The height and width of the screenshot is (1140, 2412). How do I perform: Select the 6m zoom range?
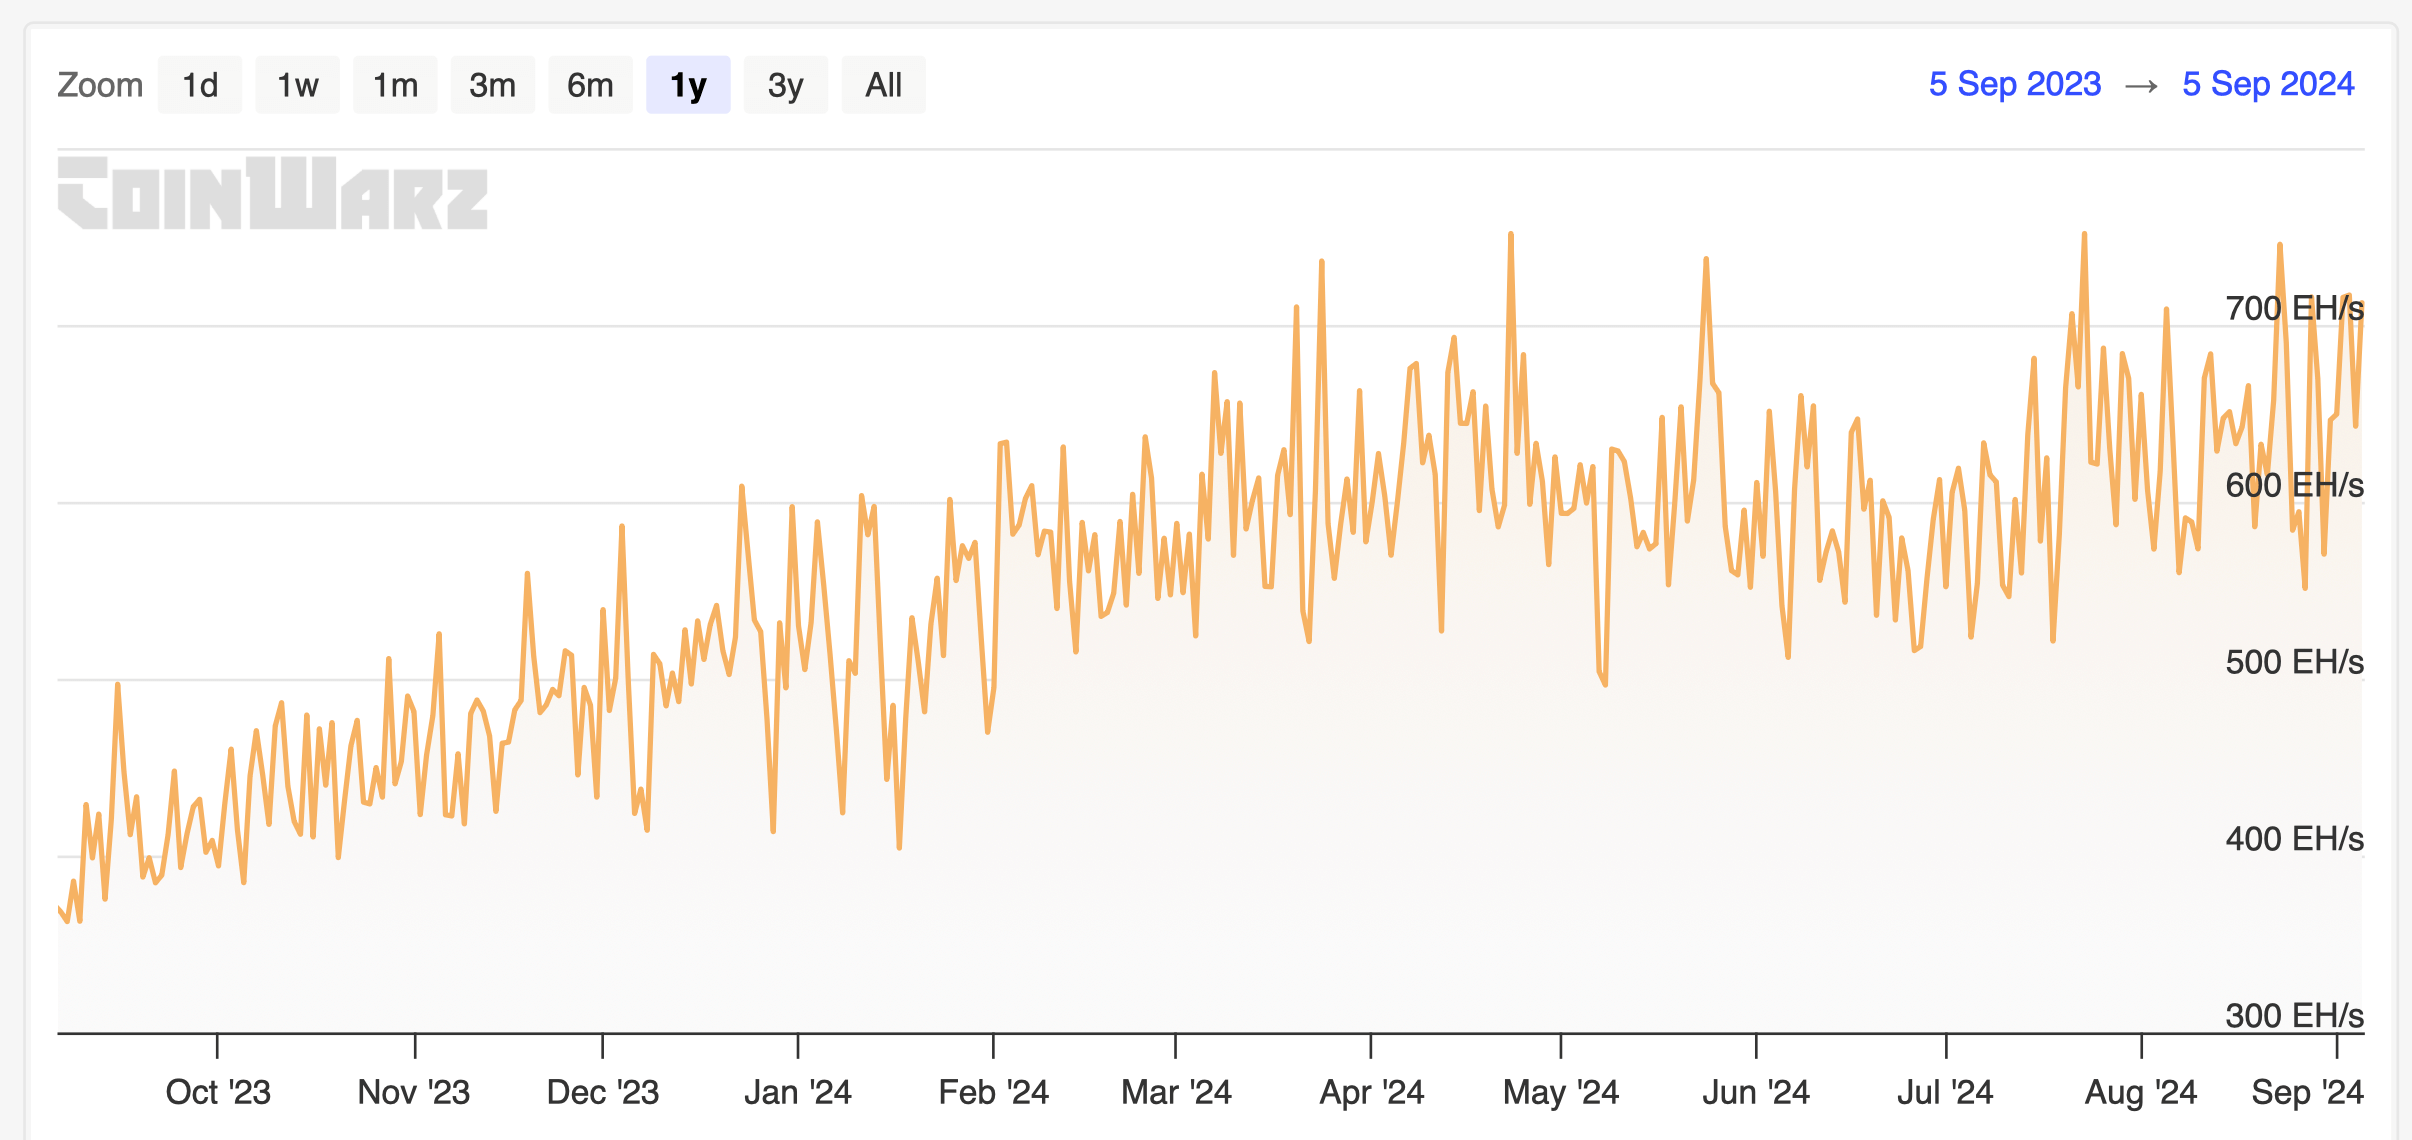(x=590, y=85)
